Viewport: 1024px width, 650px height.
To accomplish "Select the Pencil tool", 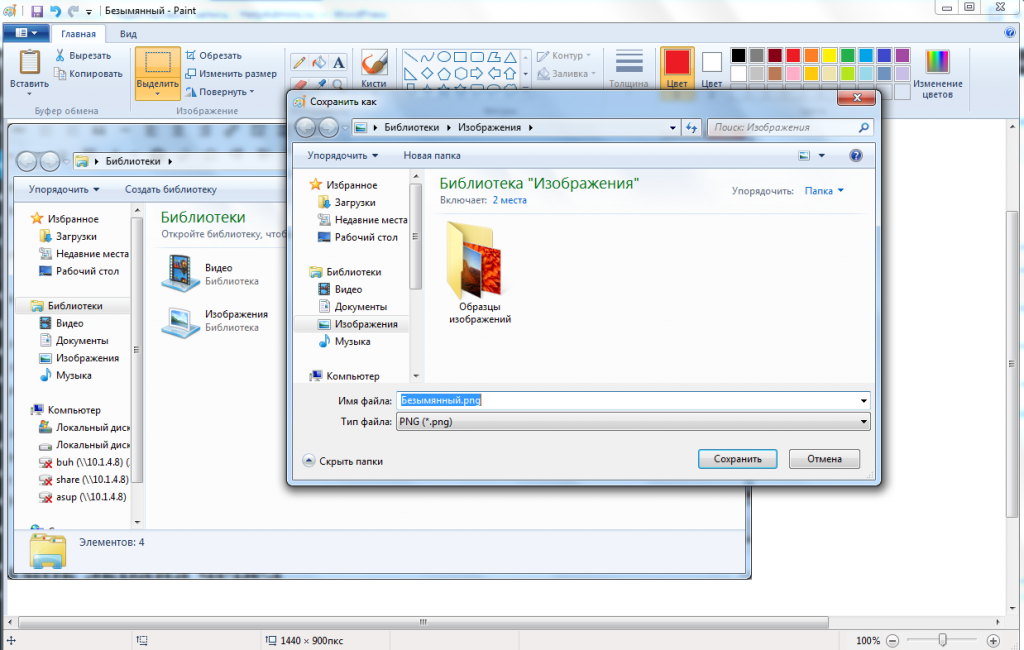I will click(x=300, y=63).
